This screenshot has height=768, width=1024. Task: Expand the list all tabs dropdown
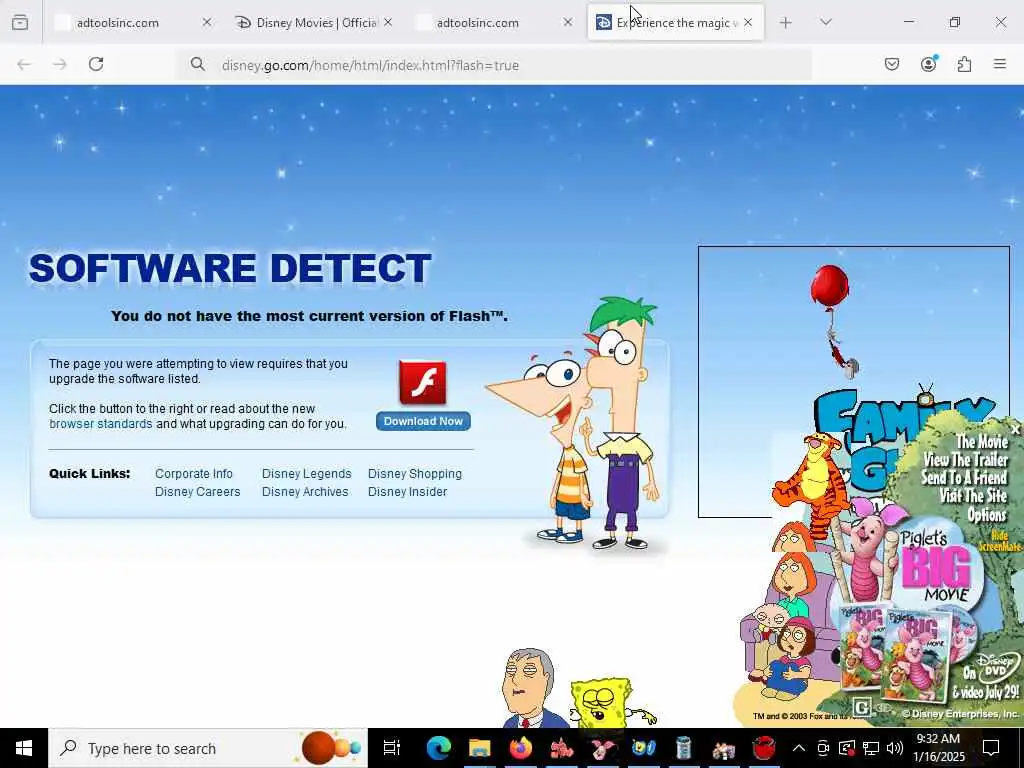[825, 23]
